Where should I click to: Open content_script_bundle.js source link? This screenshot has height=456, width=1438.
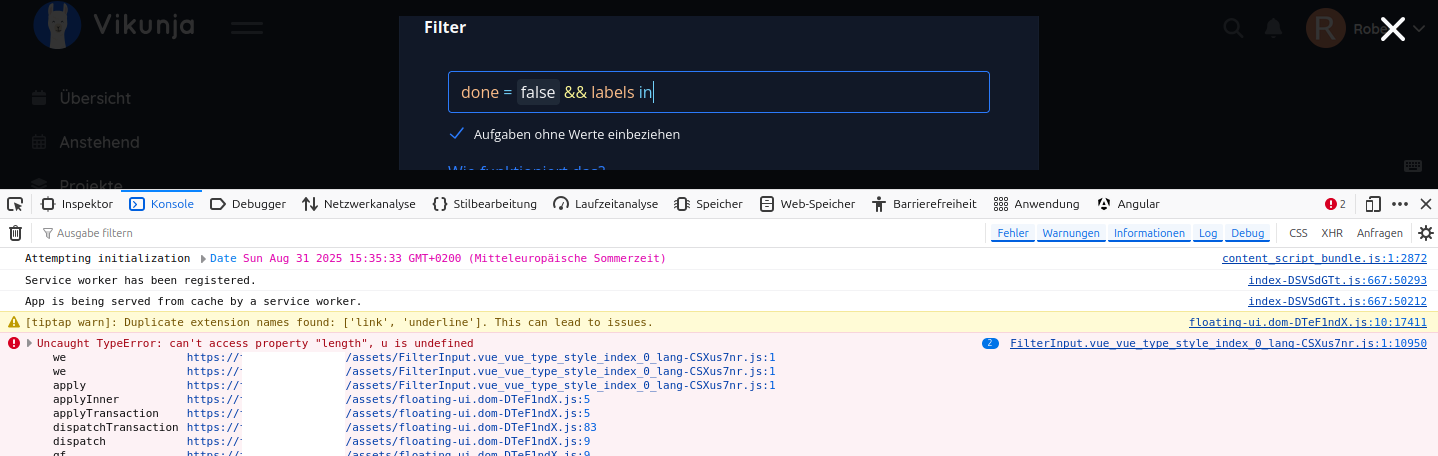(1324, 259)
